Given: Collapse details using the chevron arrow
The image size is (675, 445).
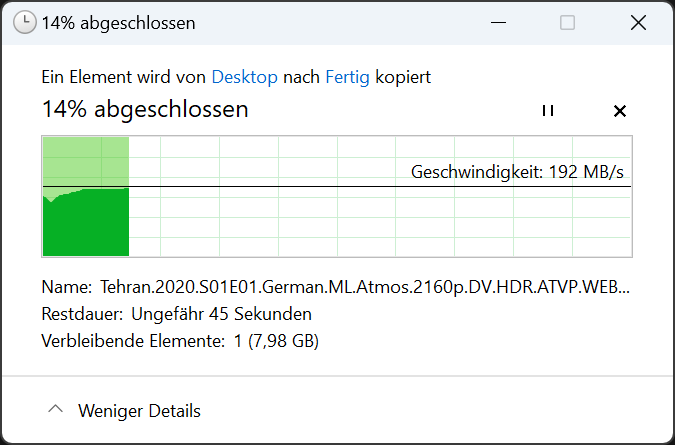Looking at the screenshot, I should click(x=56, y=409).
